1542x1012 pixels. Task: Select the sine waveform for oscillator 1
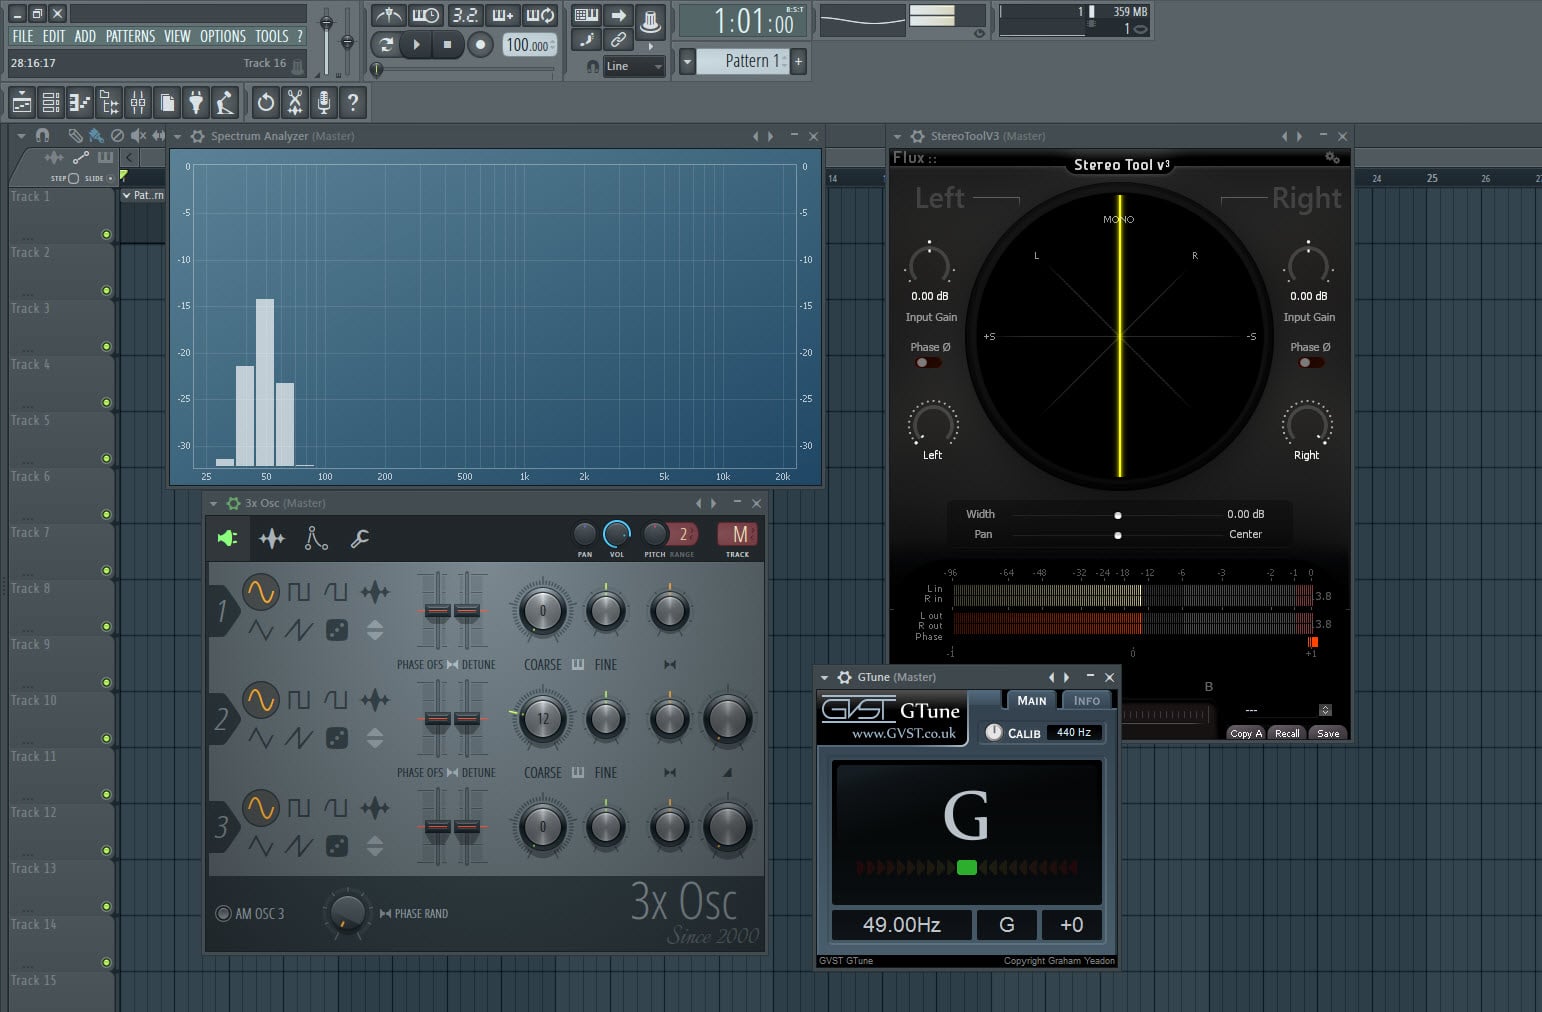click(261, 591)
